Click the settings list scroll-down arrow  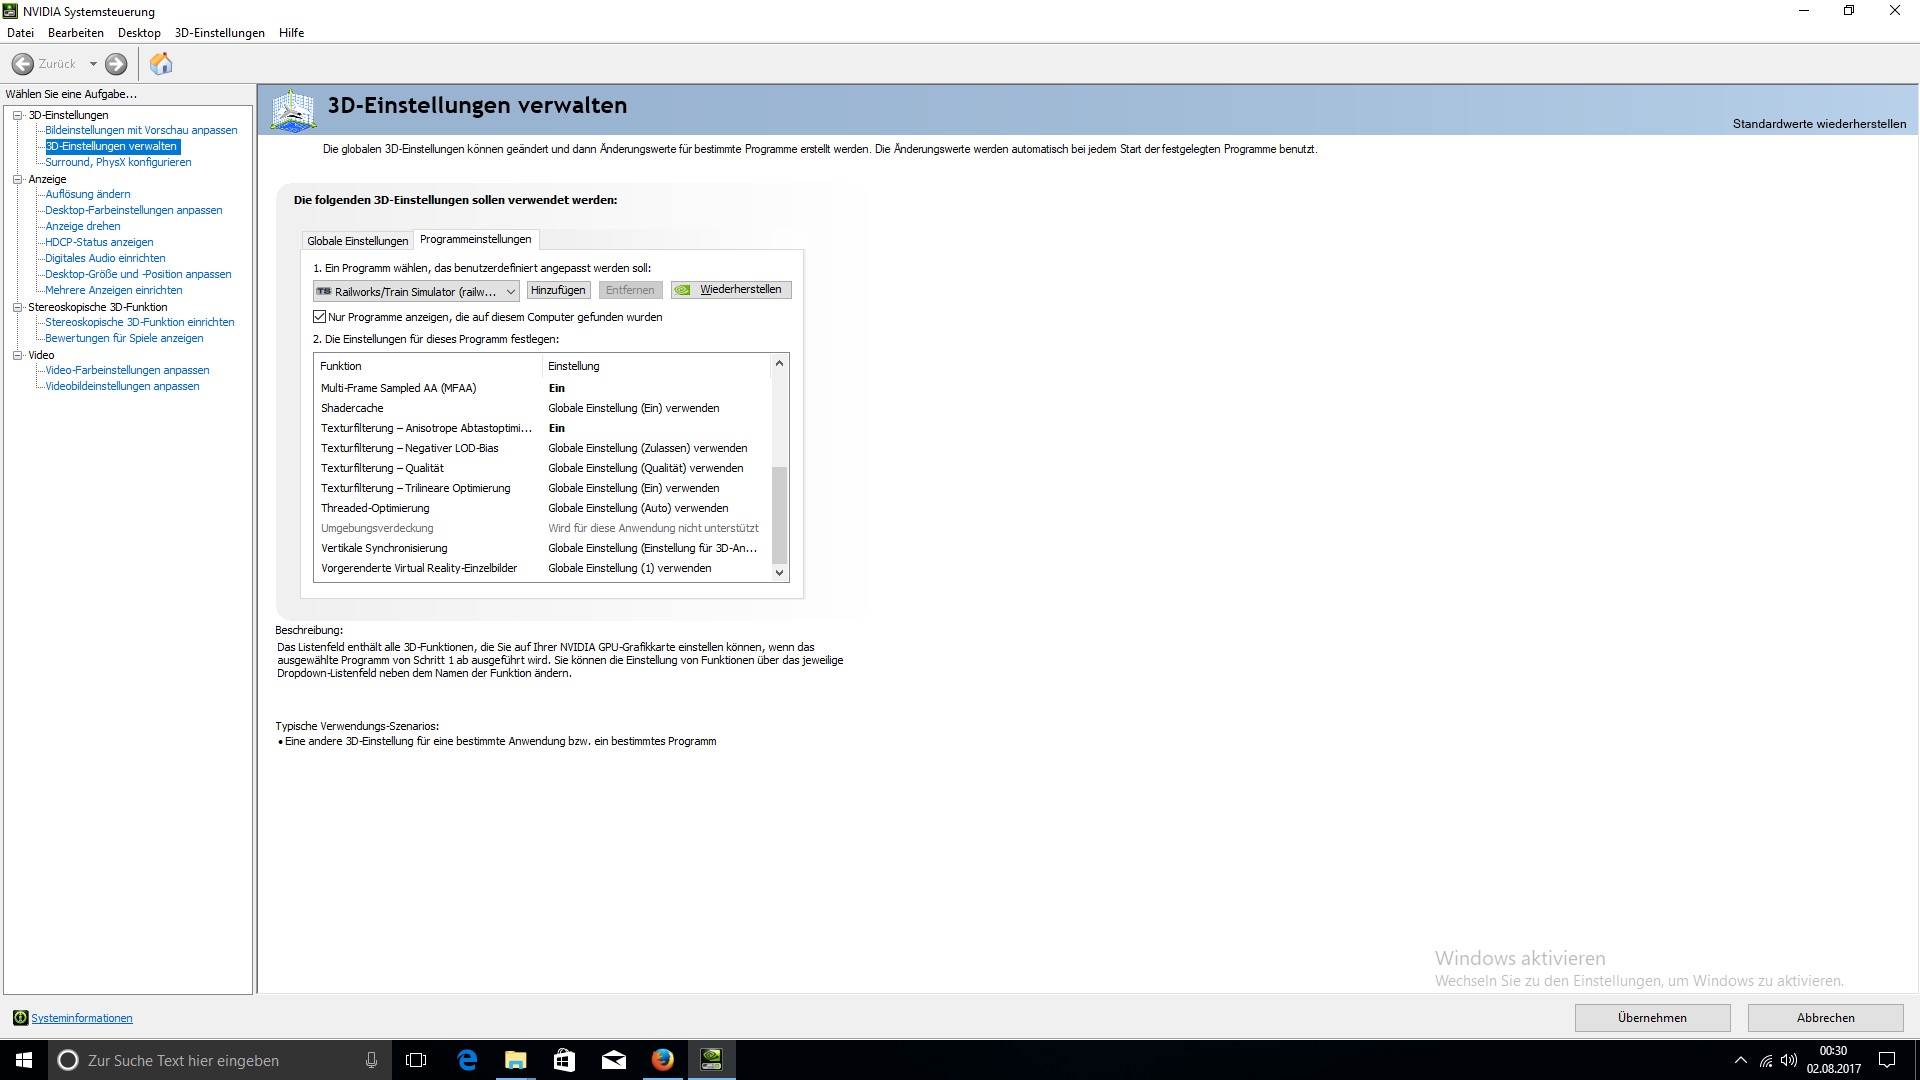pyautogui.click(x=779, y=573)
